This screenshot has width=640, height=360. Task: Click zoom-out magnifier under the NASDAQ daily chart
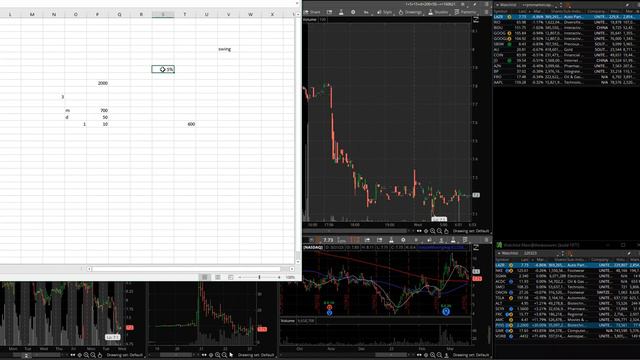coord(439,355)
